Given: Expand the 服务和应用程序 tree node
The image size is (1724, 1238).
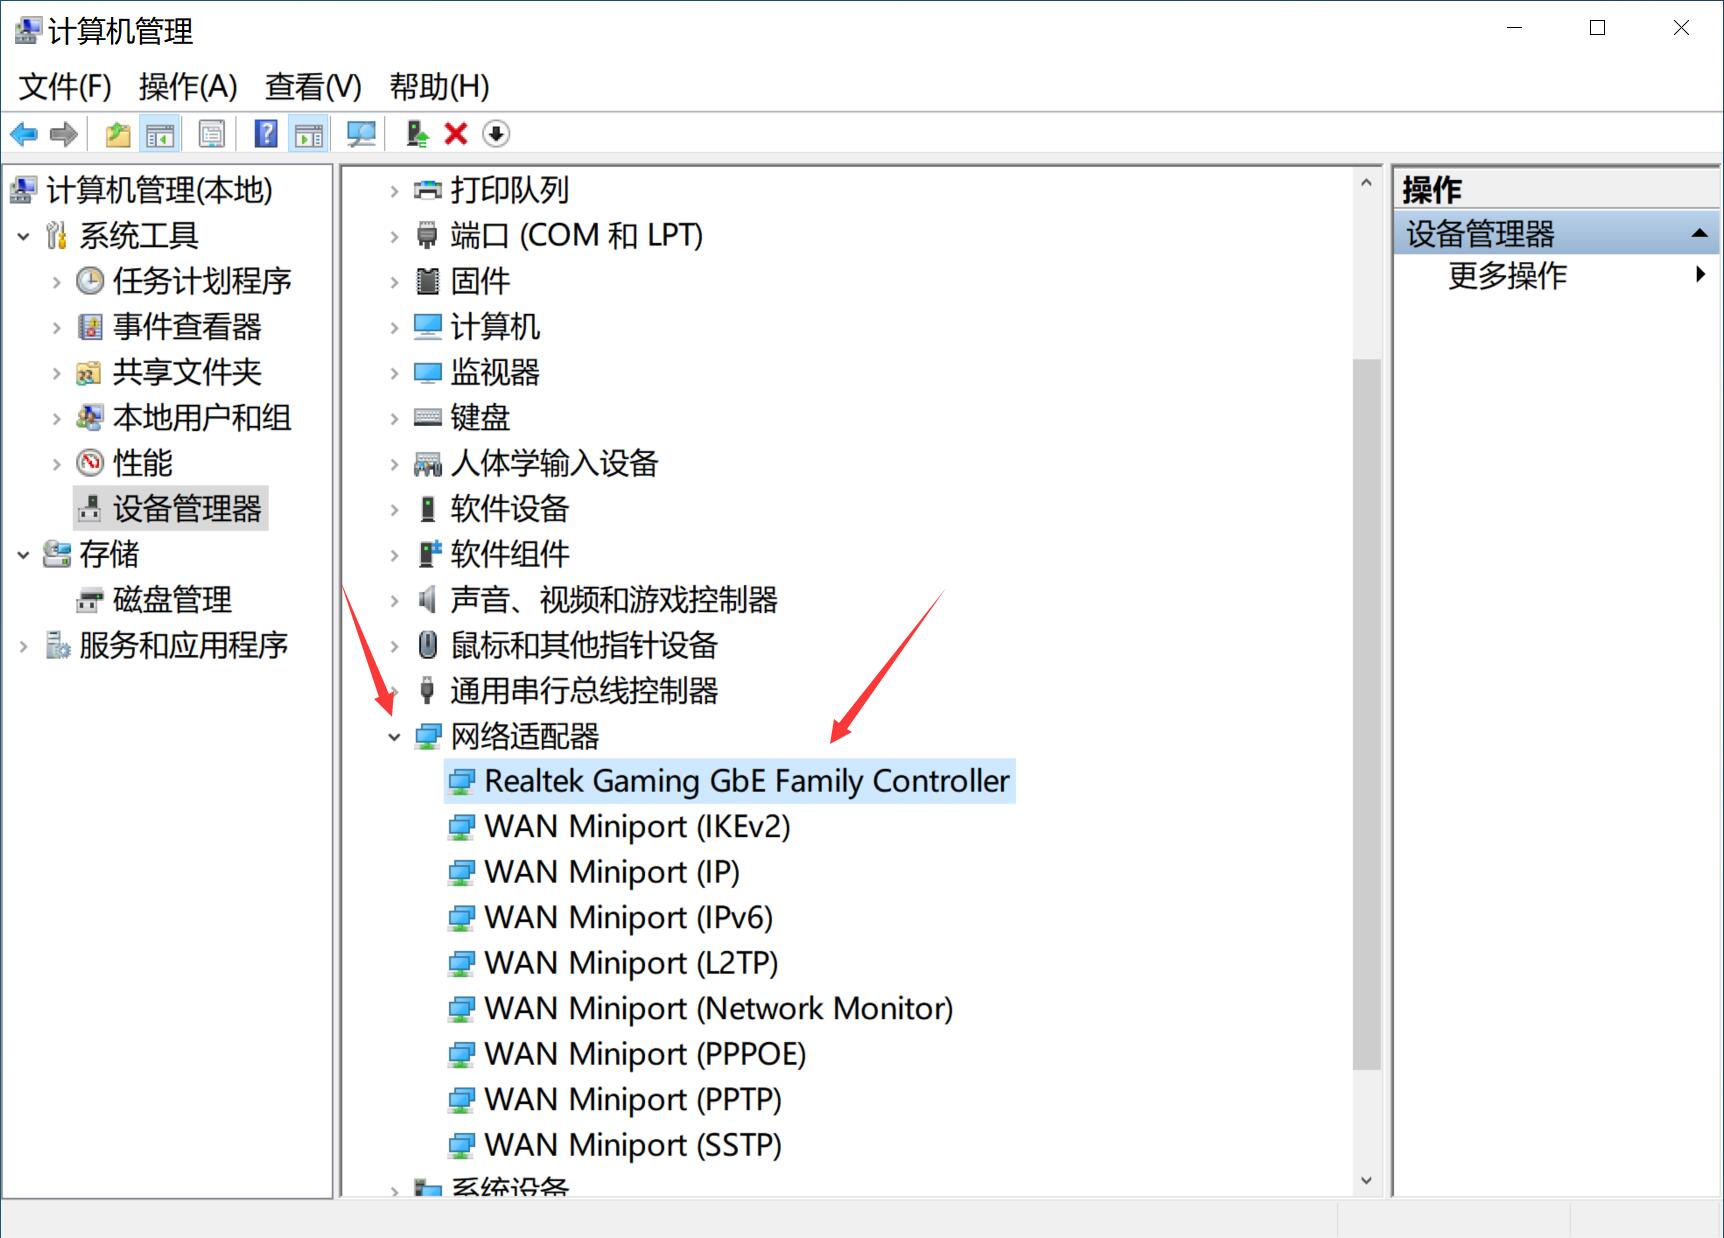Looking at the screenshot, I should point(23,646).
